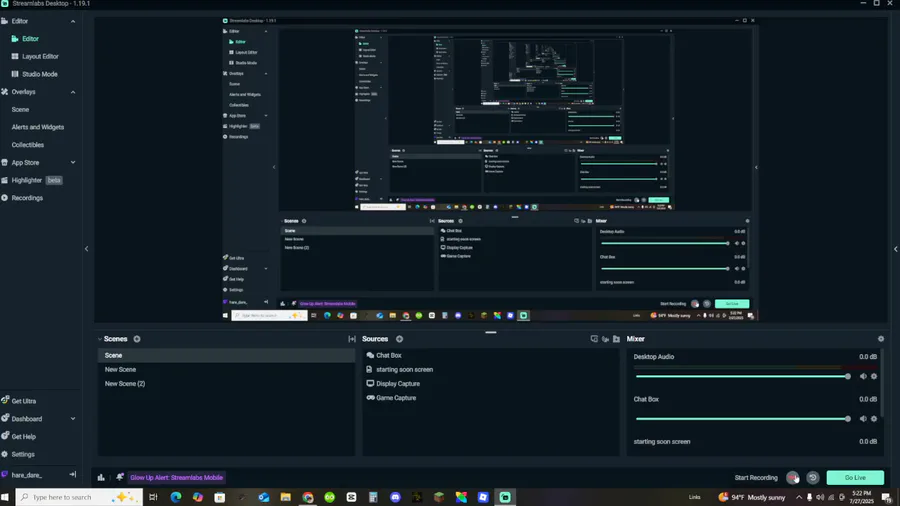Expand the right side panel arrow
Screen dimensions: 900x506
(895, 248)
